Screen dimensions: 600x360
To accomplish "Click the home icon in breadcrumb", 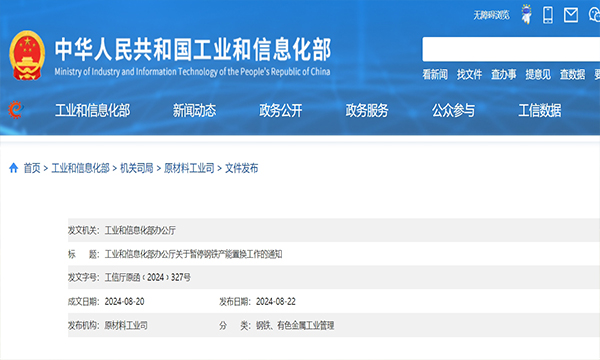I will click(x=13, y=168).
